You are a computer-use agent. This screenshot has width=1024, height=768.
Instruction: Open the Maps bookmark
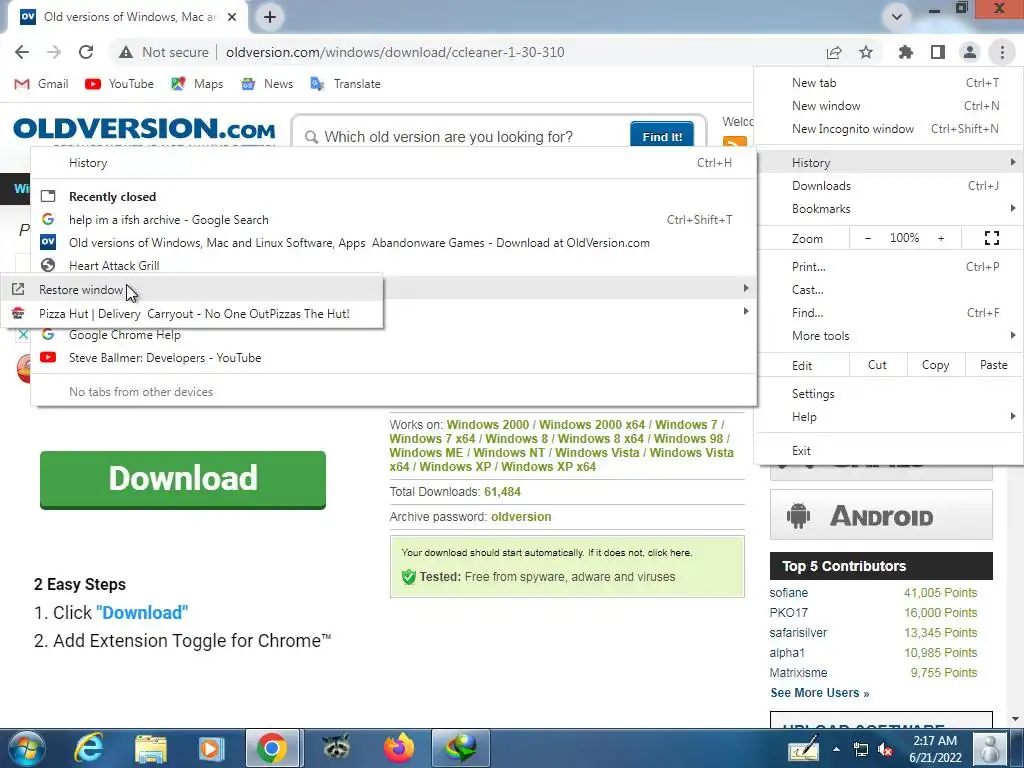coord(197,84)
